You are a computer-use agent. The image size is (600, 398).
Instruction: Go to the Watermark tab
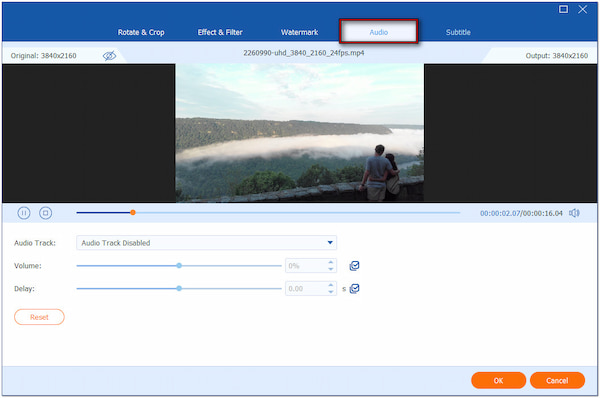(x=300, y=32)
